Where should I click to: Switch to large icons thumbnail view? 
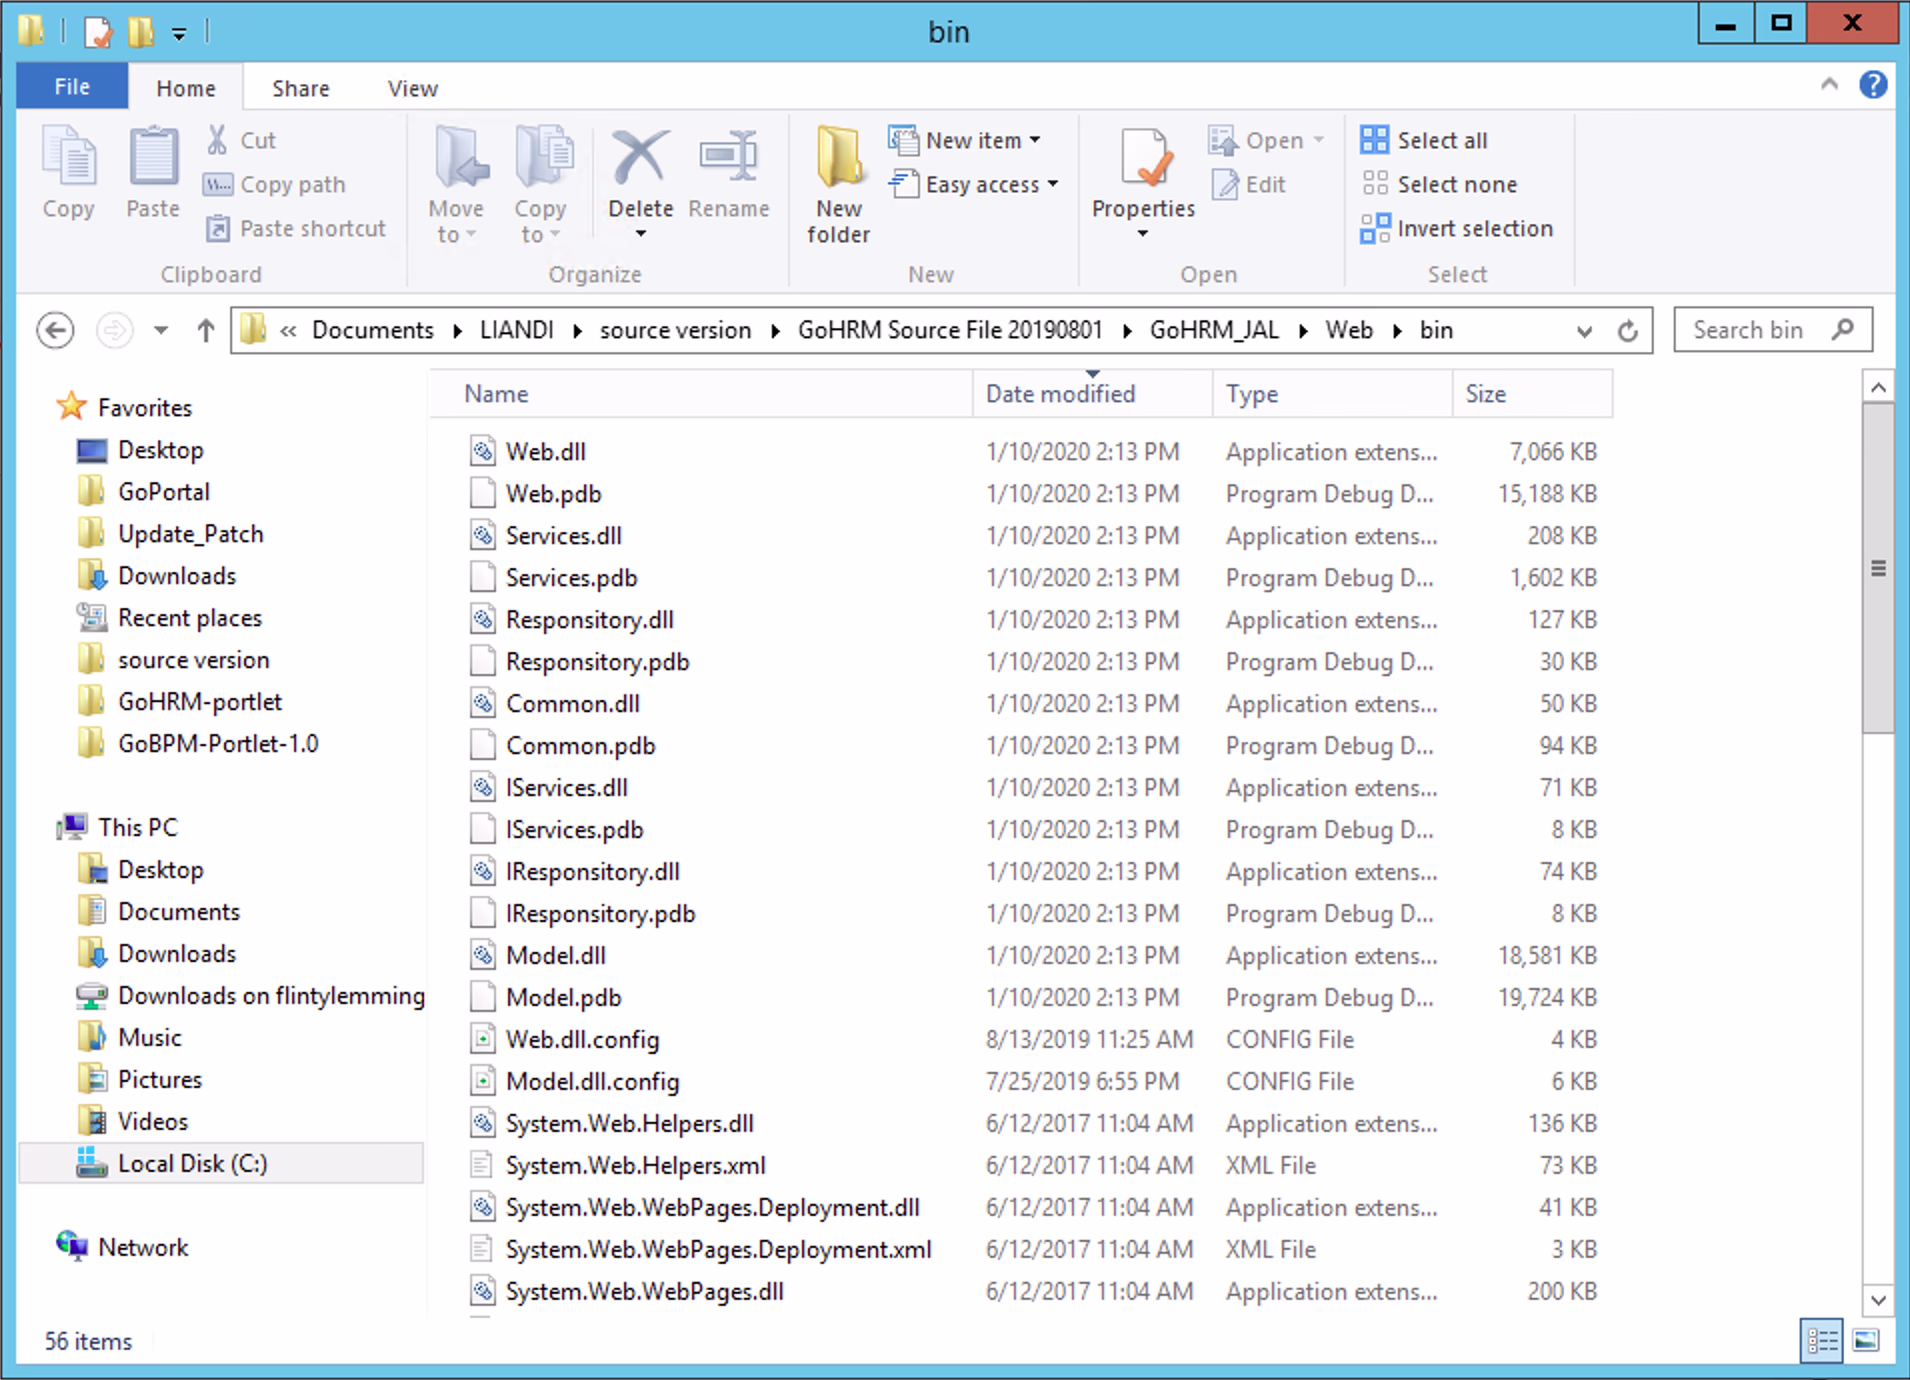(x=1866, y=1341)
